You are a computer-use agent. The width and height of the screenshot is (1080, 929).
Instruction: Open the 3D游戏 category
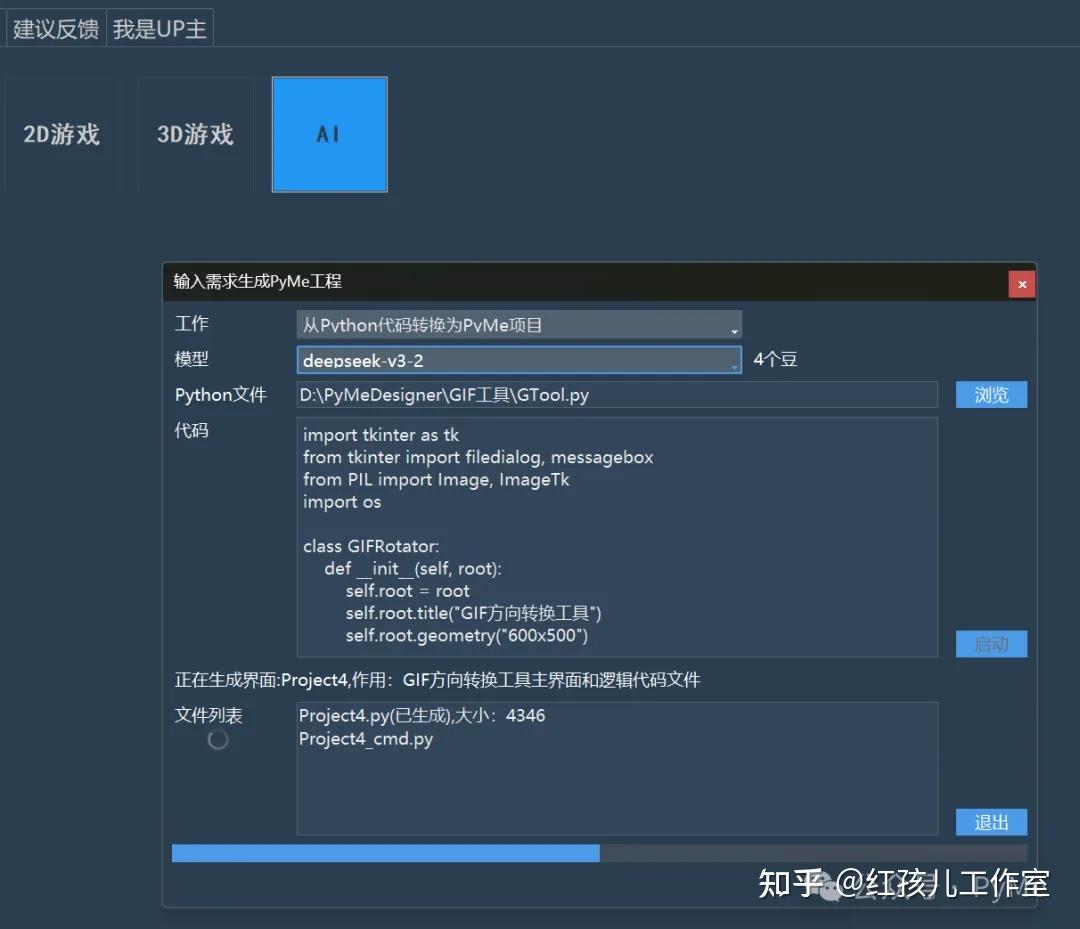point(195,134)
